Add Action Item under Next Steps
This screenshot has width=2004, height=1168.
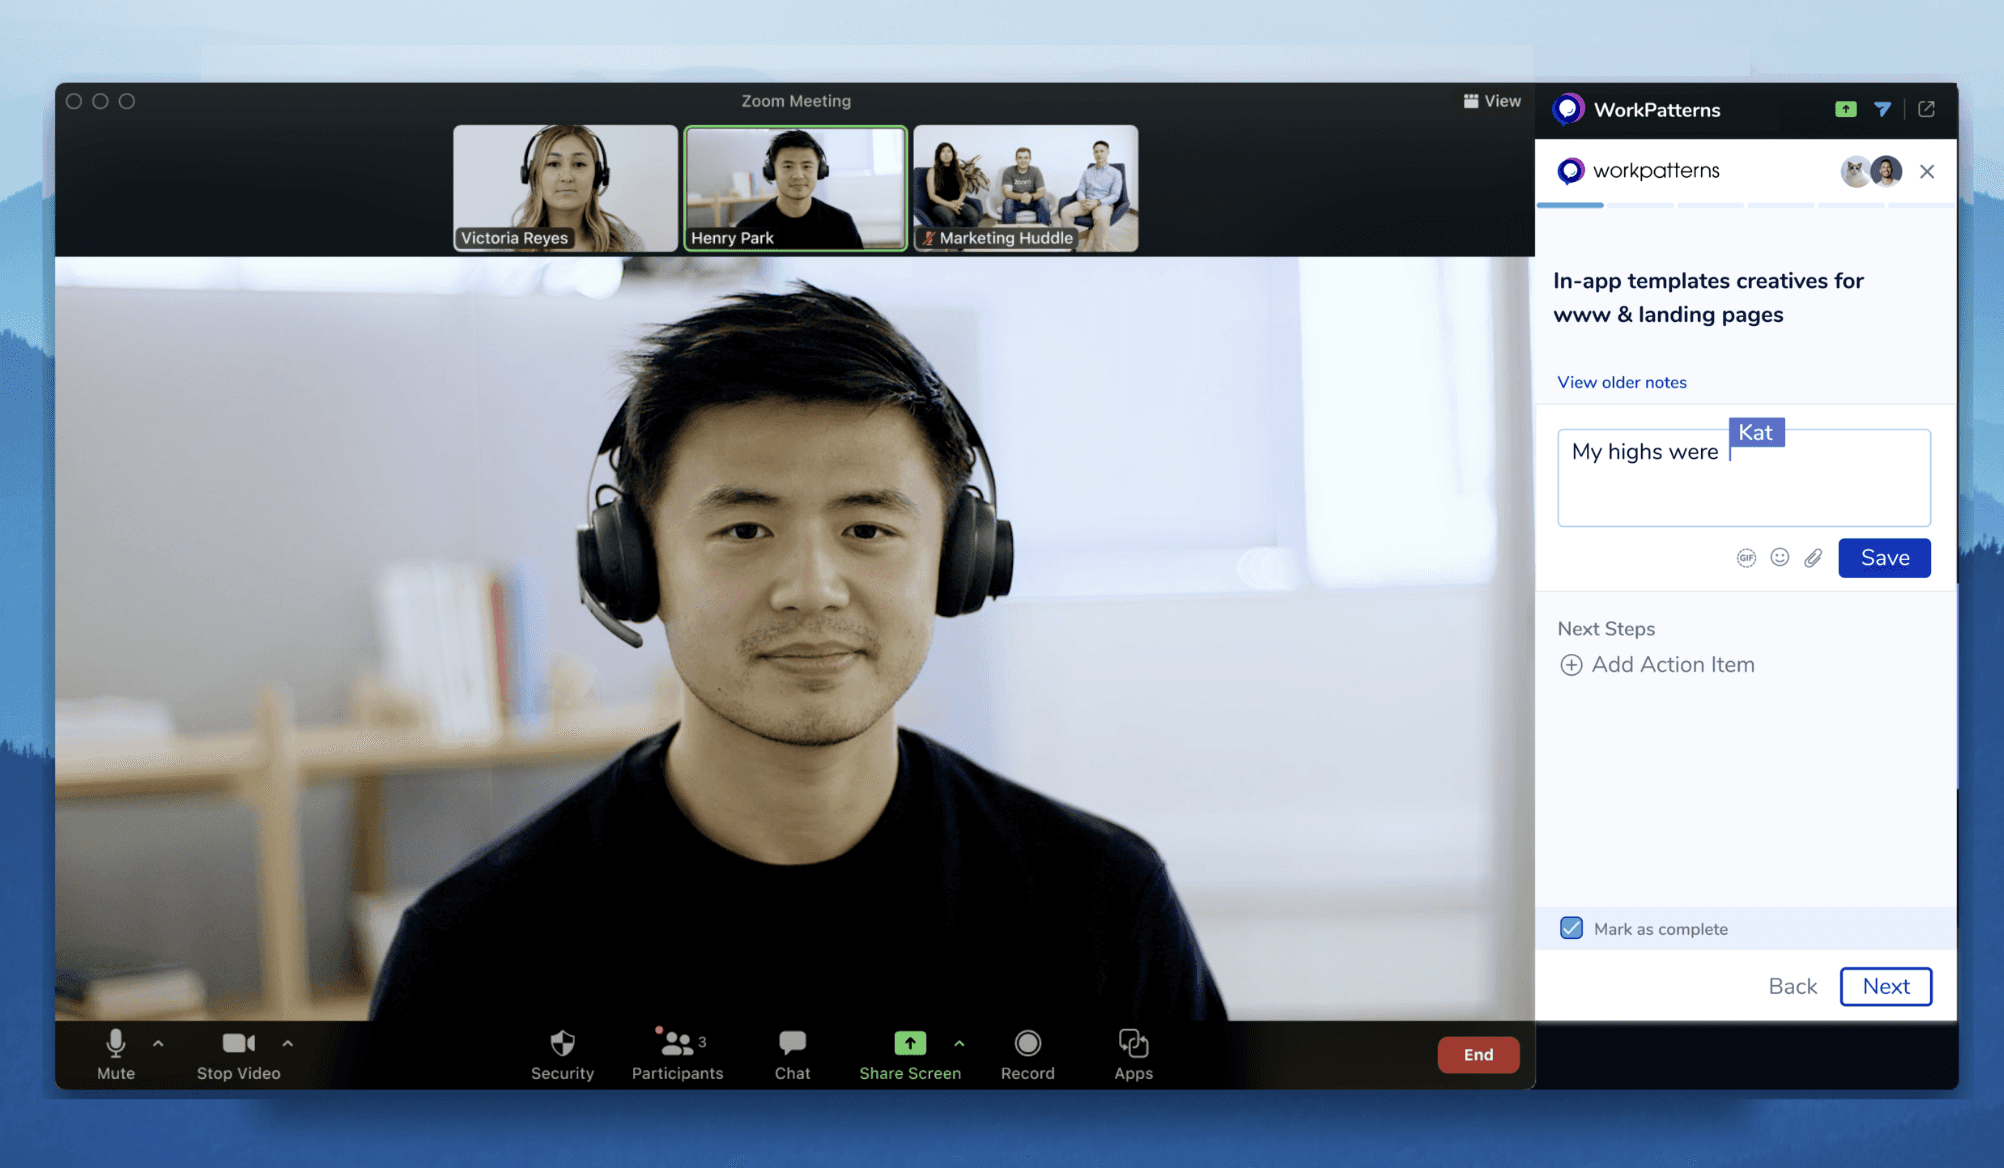[x=1657, y=665]
